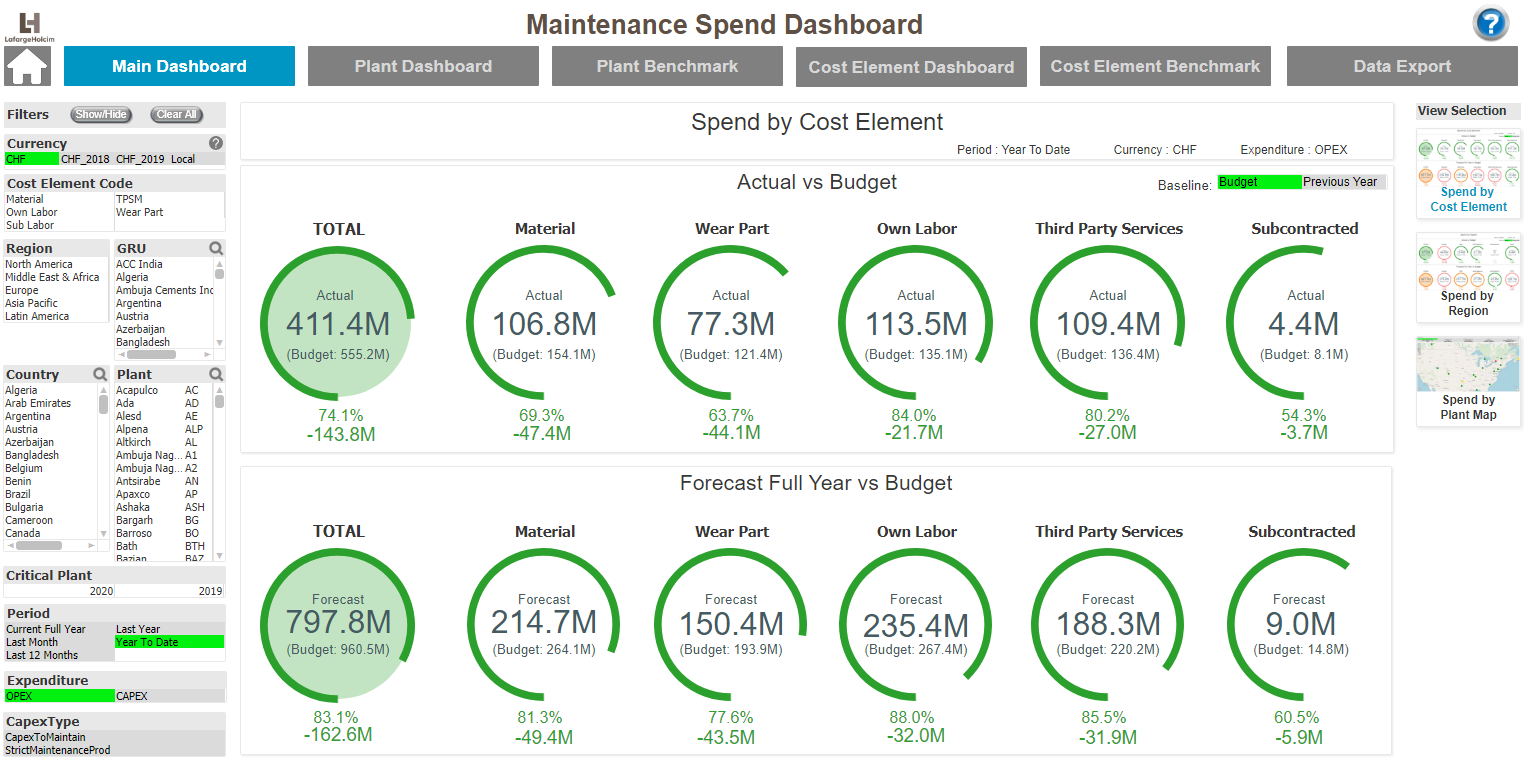The width and height of the screenshot is (1524, 758).
Task: Go to Data Export tab
Action: tap(1402, 66)
